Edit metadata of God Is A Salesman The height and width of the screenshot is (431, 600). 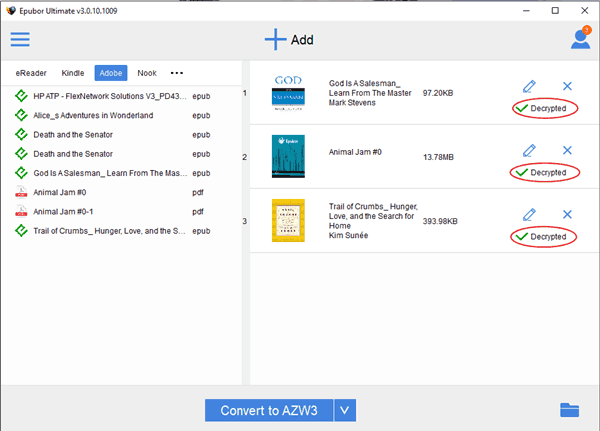(530, 87)
